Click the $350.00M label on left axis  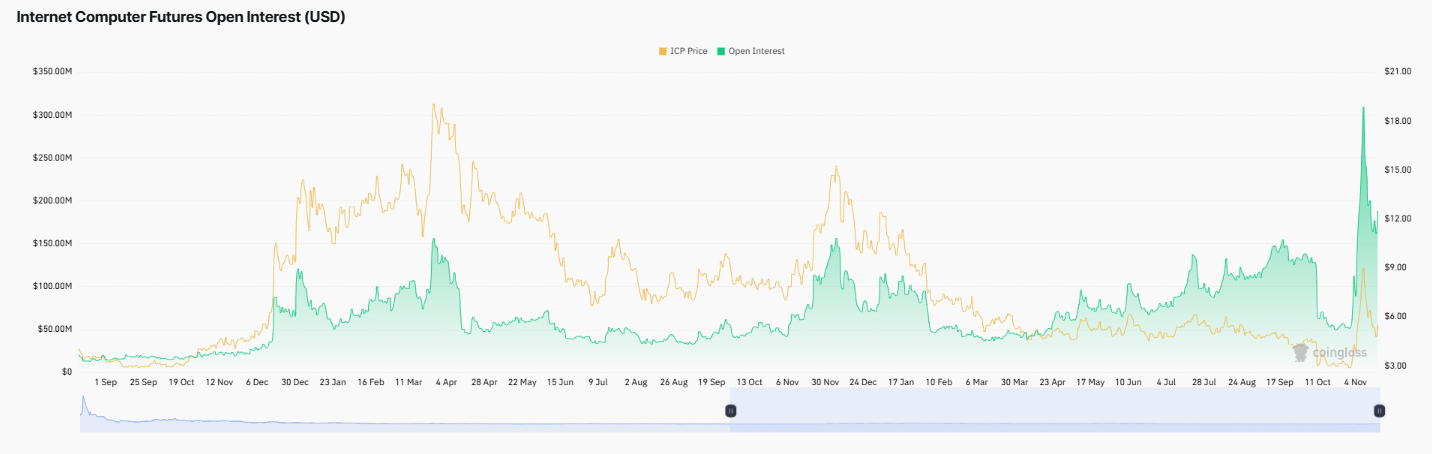[52, 72]
